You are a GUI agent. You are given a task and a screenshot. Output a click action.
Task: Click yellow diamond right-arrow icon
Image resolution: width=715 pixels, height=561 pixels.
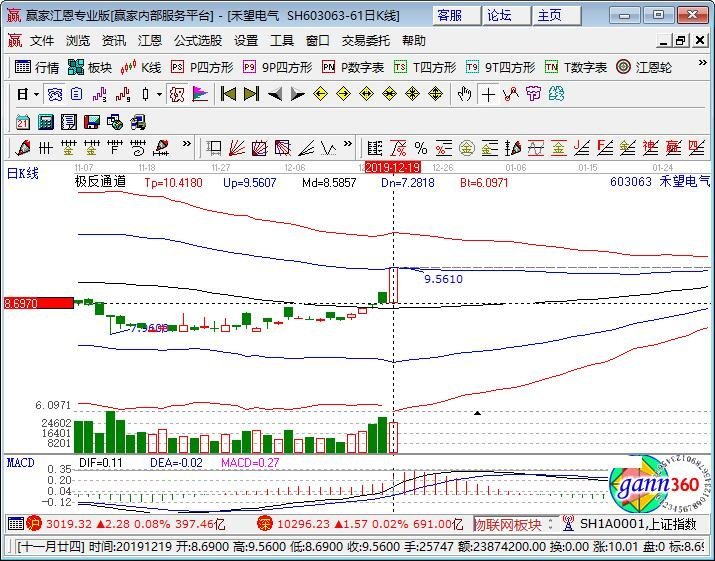343,94
